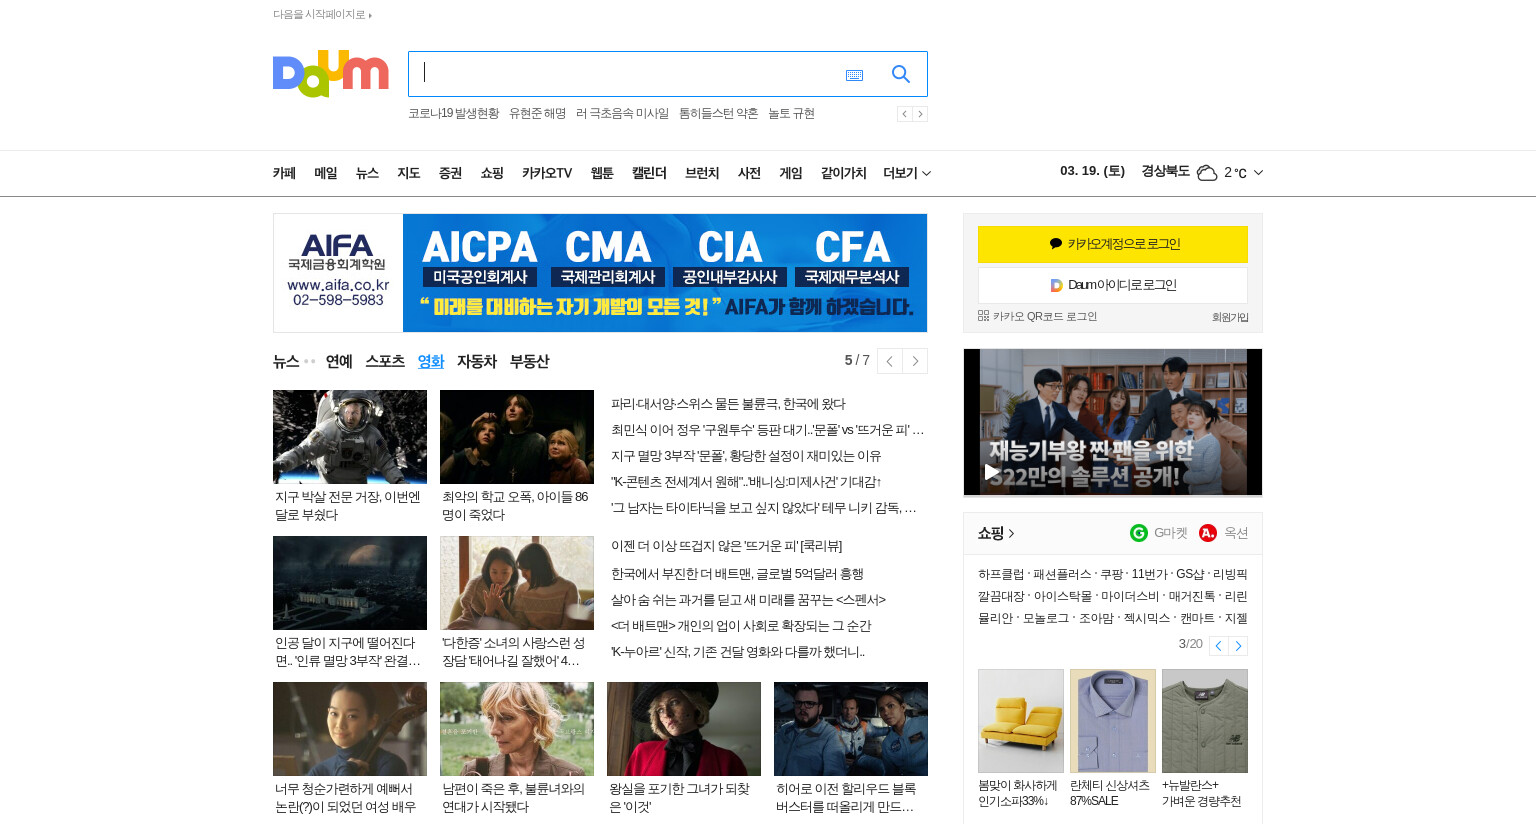
Task: Open 증권 in the navigation bar
Action: (x=450, y=173)
